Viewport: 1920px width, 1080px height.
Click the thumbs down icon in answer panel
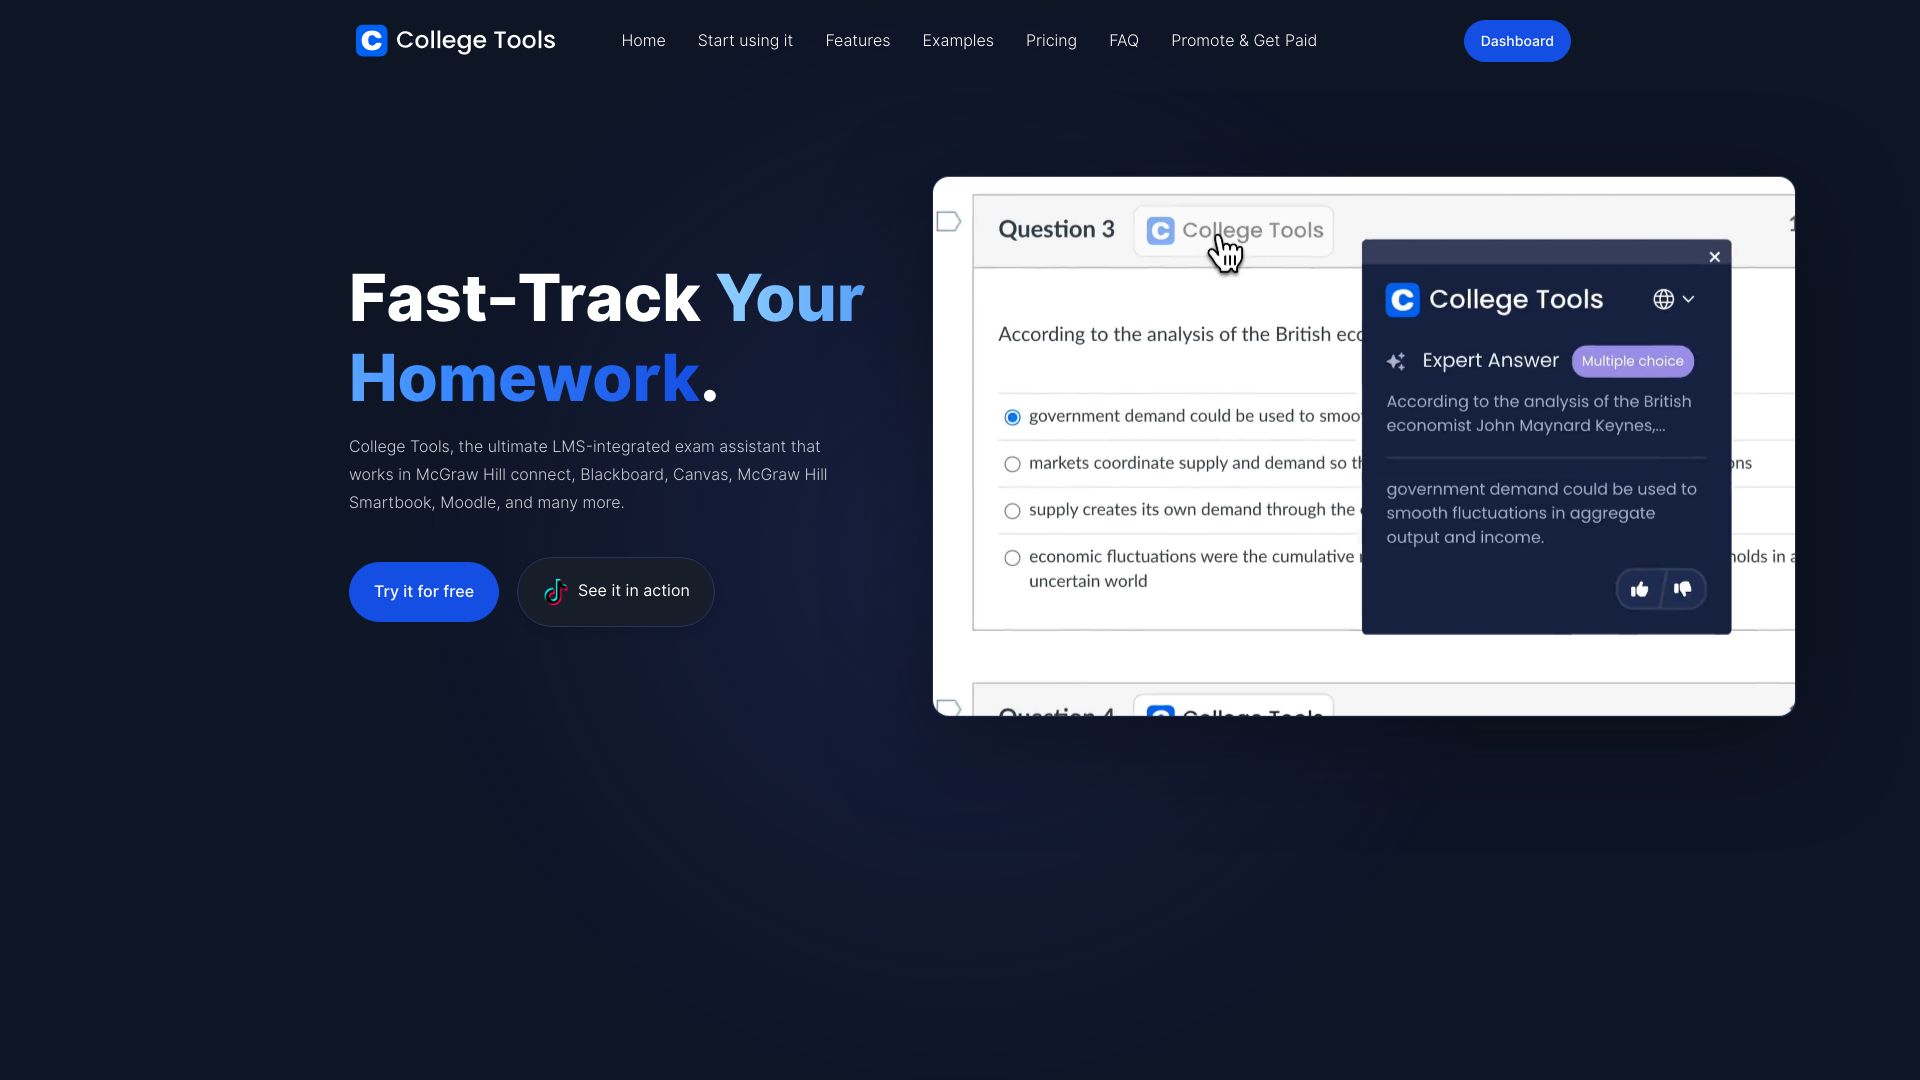(1683, 589)
